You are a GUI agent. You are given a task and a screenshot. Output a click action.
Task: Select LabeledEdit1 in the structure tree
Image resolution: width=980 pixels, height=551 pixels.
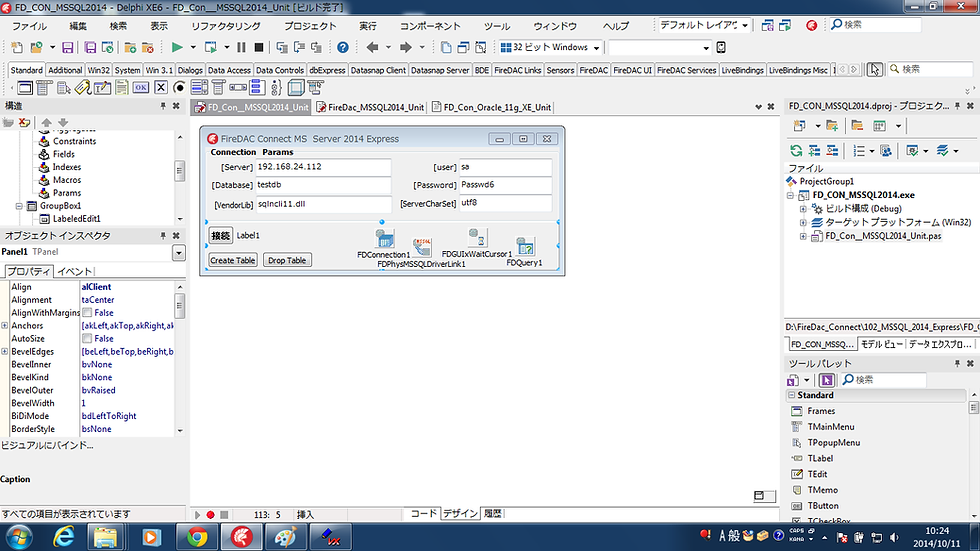(x=76, y=219)
